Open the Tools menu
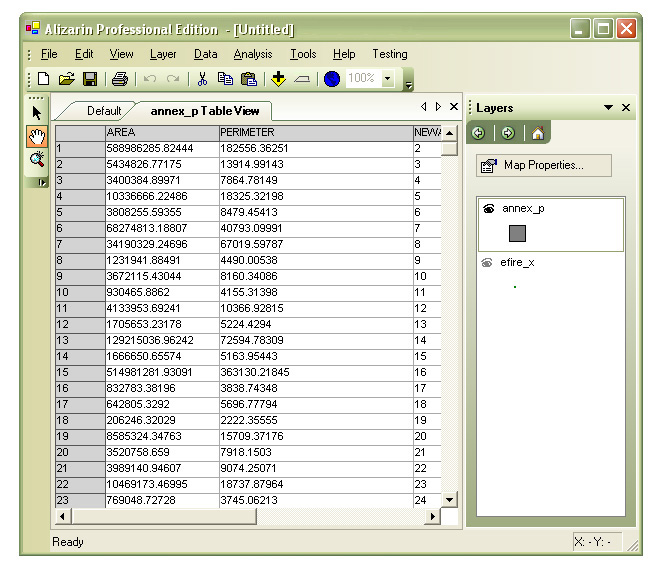Viewport: 662px width, 574px height. coord(303,54)
